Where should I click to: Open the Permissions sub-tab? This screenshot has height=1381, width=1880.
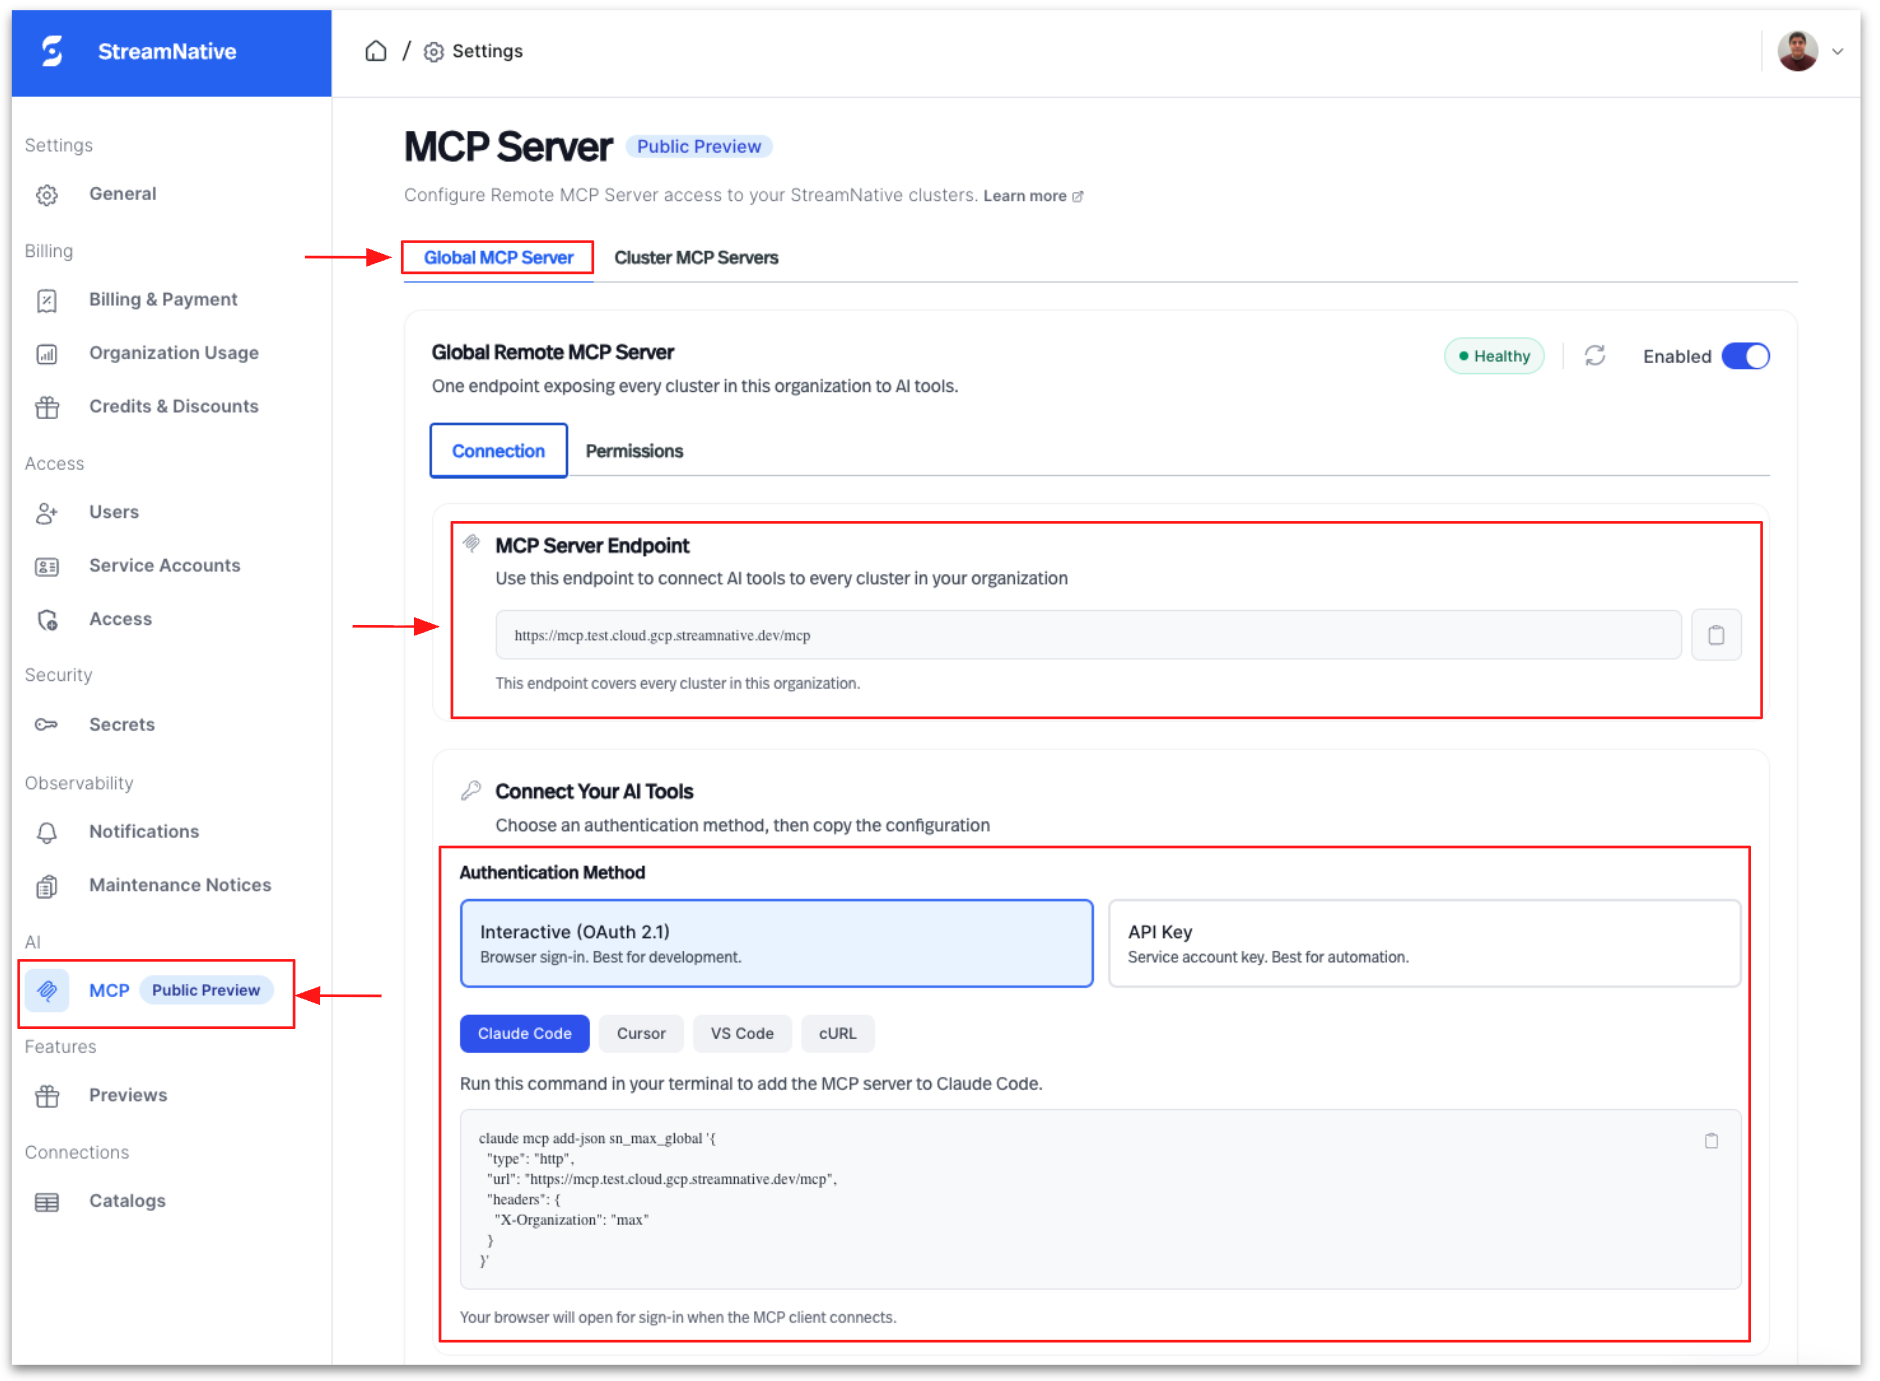pos(634,451)
